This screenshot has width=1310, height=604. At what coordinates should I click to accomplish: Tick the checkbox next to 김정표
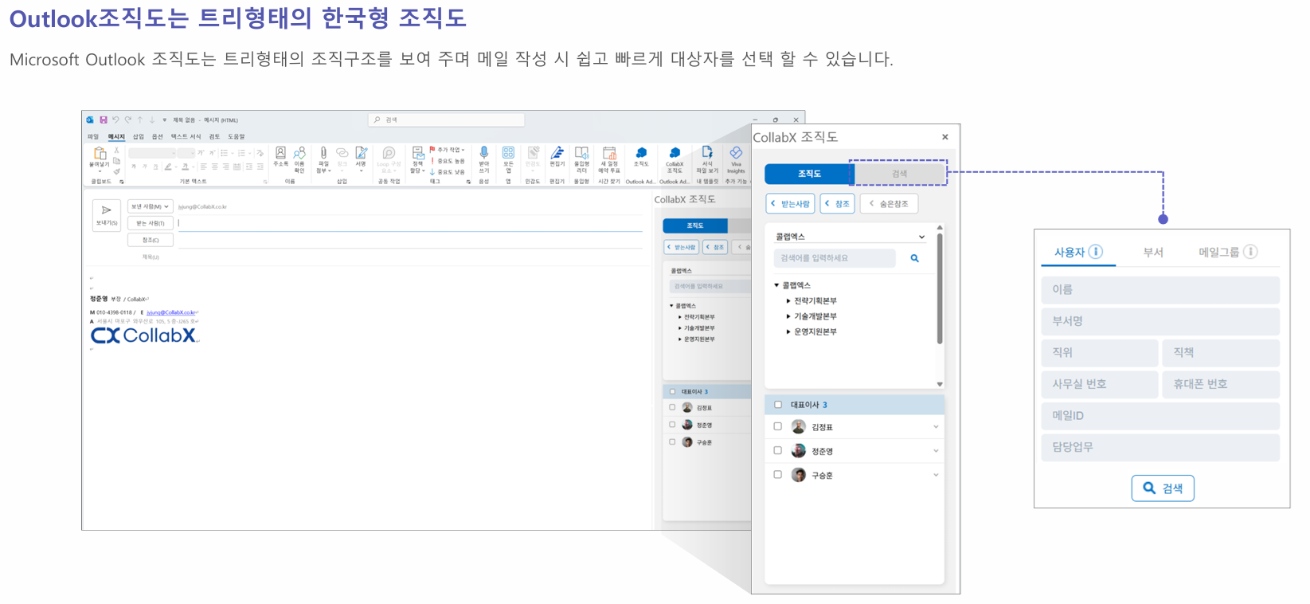[778, 427]
